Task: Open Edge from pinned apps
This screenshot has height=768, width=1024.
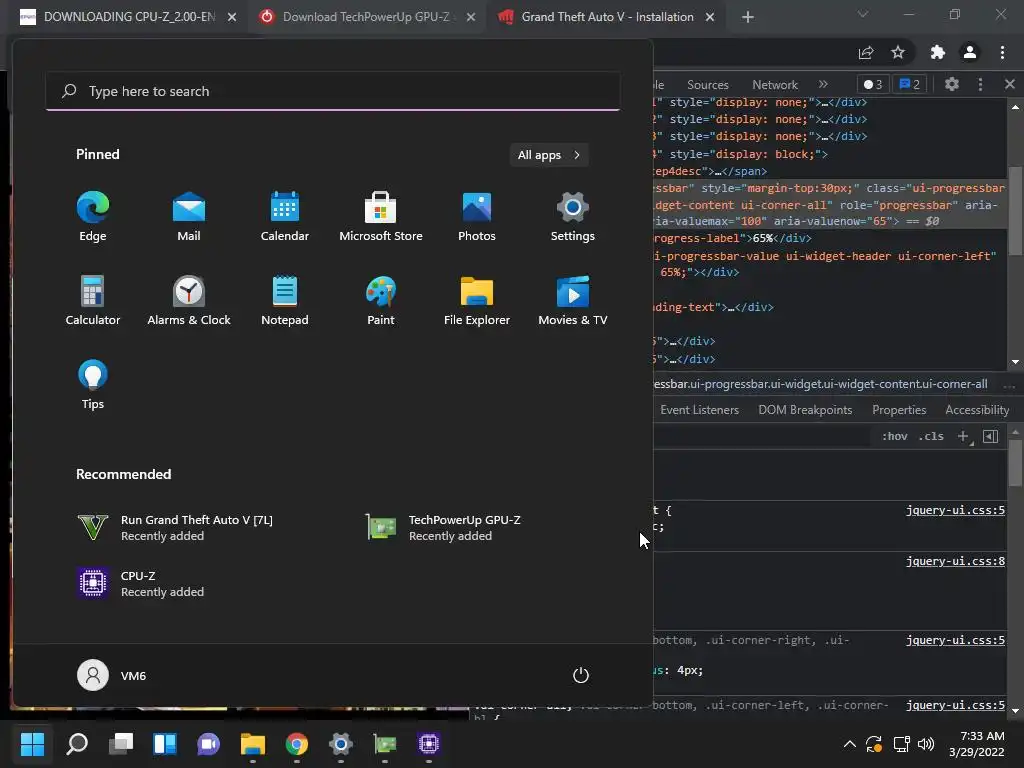Action: coord(93,217)
